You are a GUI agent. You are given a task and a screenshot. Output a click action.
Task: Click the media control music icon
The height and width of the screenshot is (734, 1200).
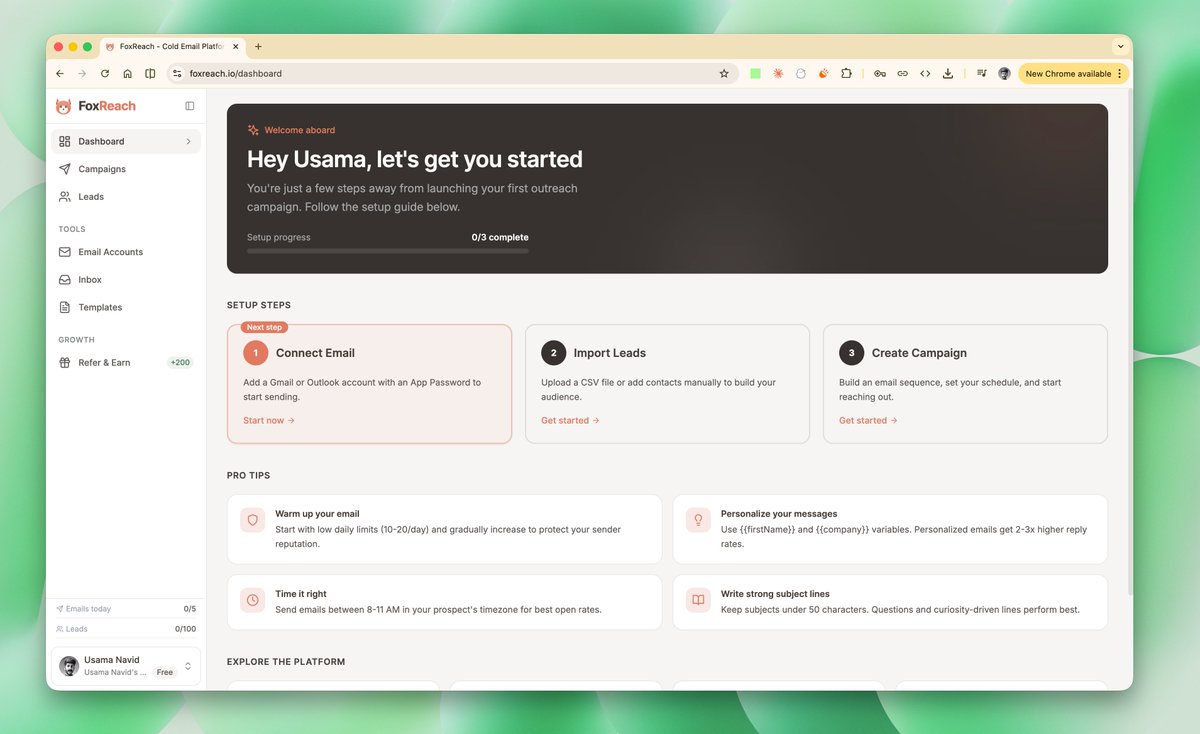click(x=981, y=74)
